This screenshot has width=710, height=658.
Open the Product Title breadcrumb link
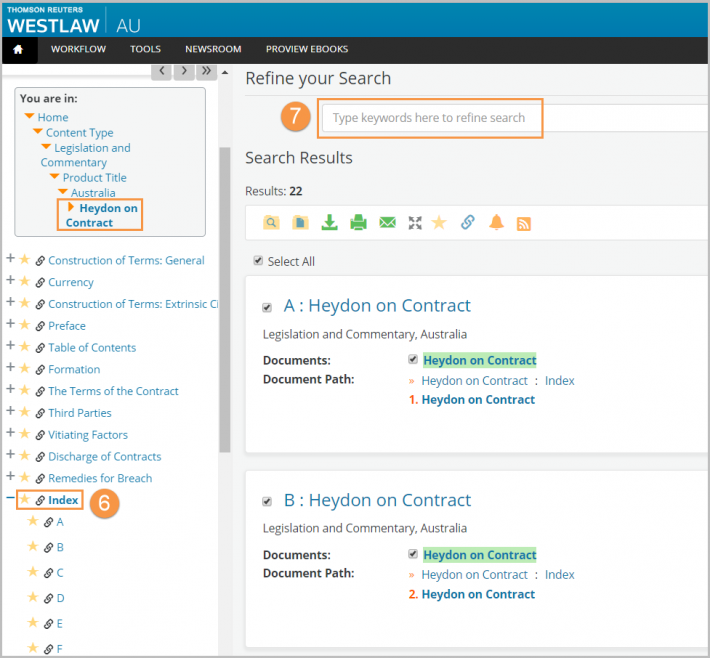tap(95, 178)
